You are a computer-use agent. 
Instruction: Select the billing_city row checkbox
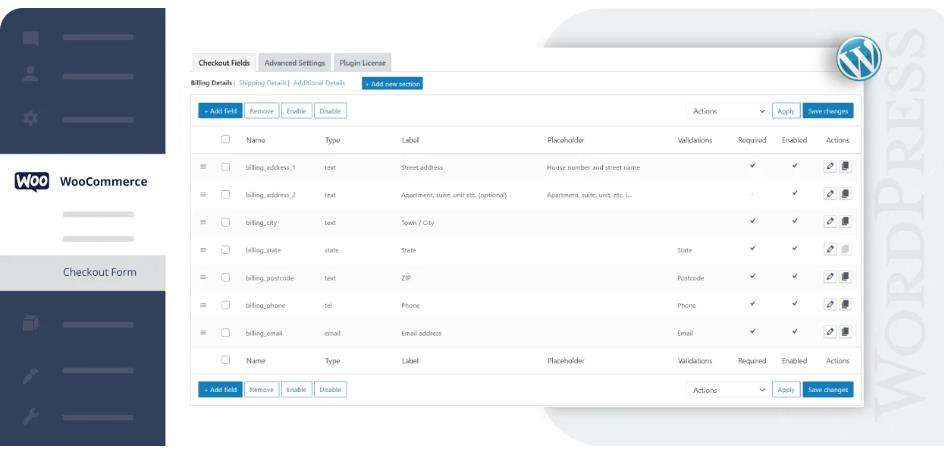tap(225, 222)
